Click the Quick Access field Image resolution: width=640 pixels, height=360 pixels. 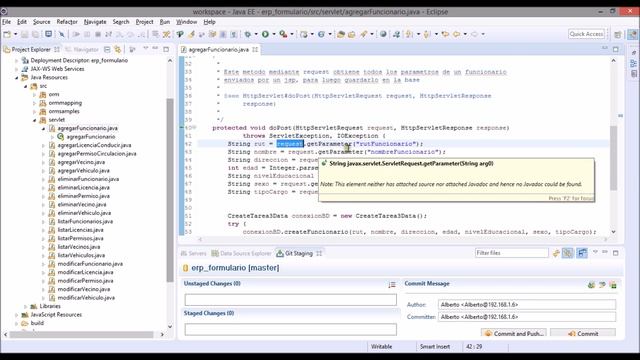pyautogui.click(x=586, y=34)
